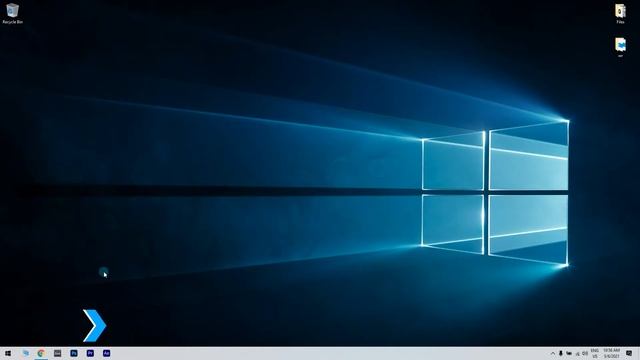Open the gray app icon beside Chrome

click(x=58, y=353)
